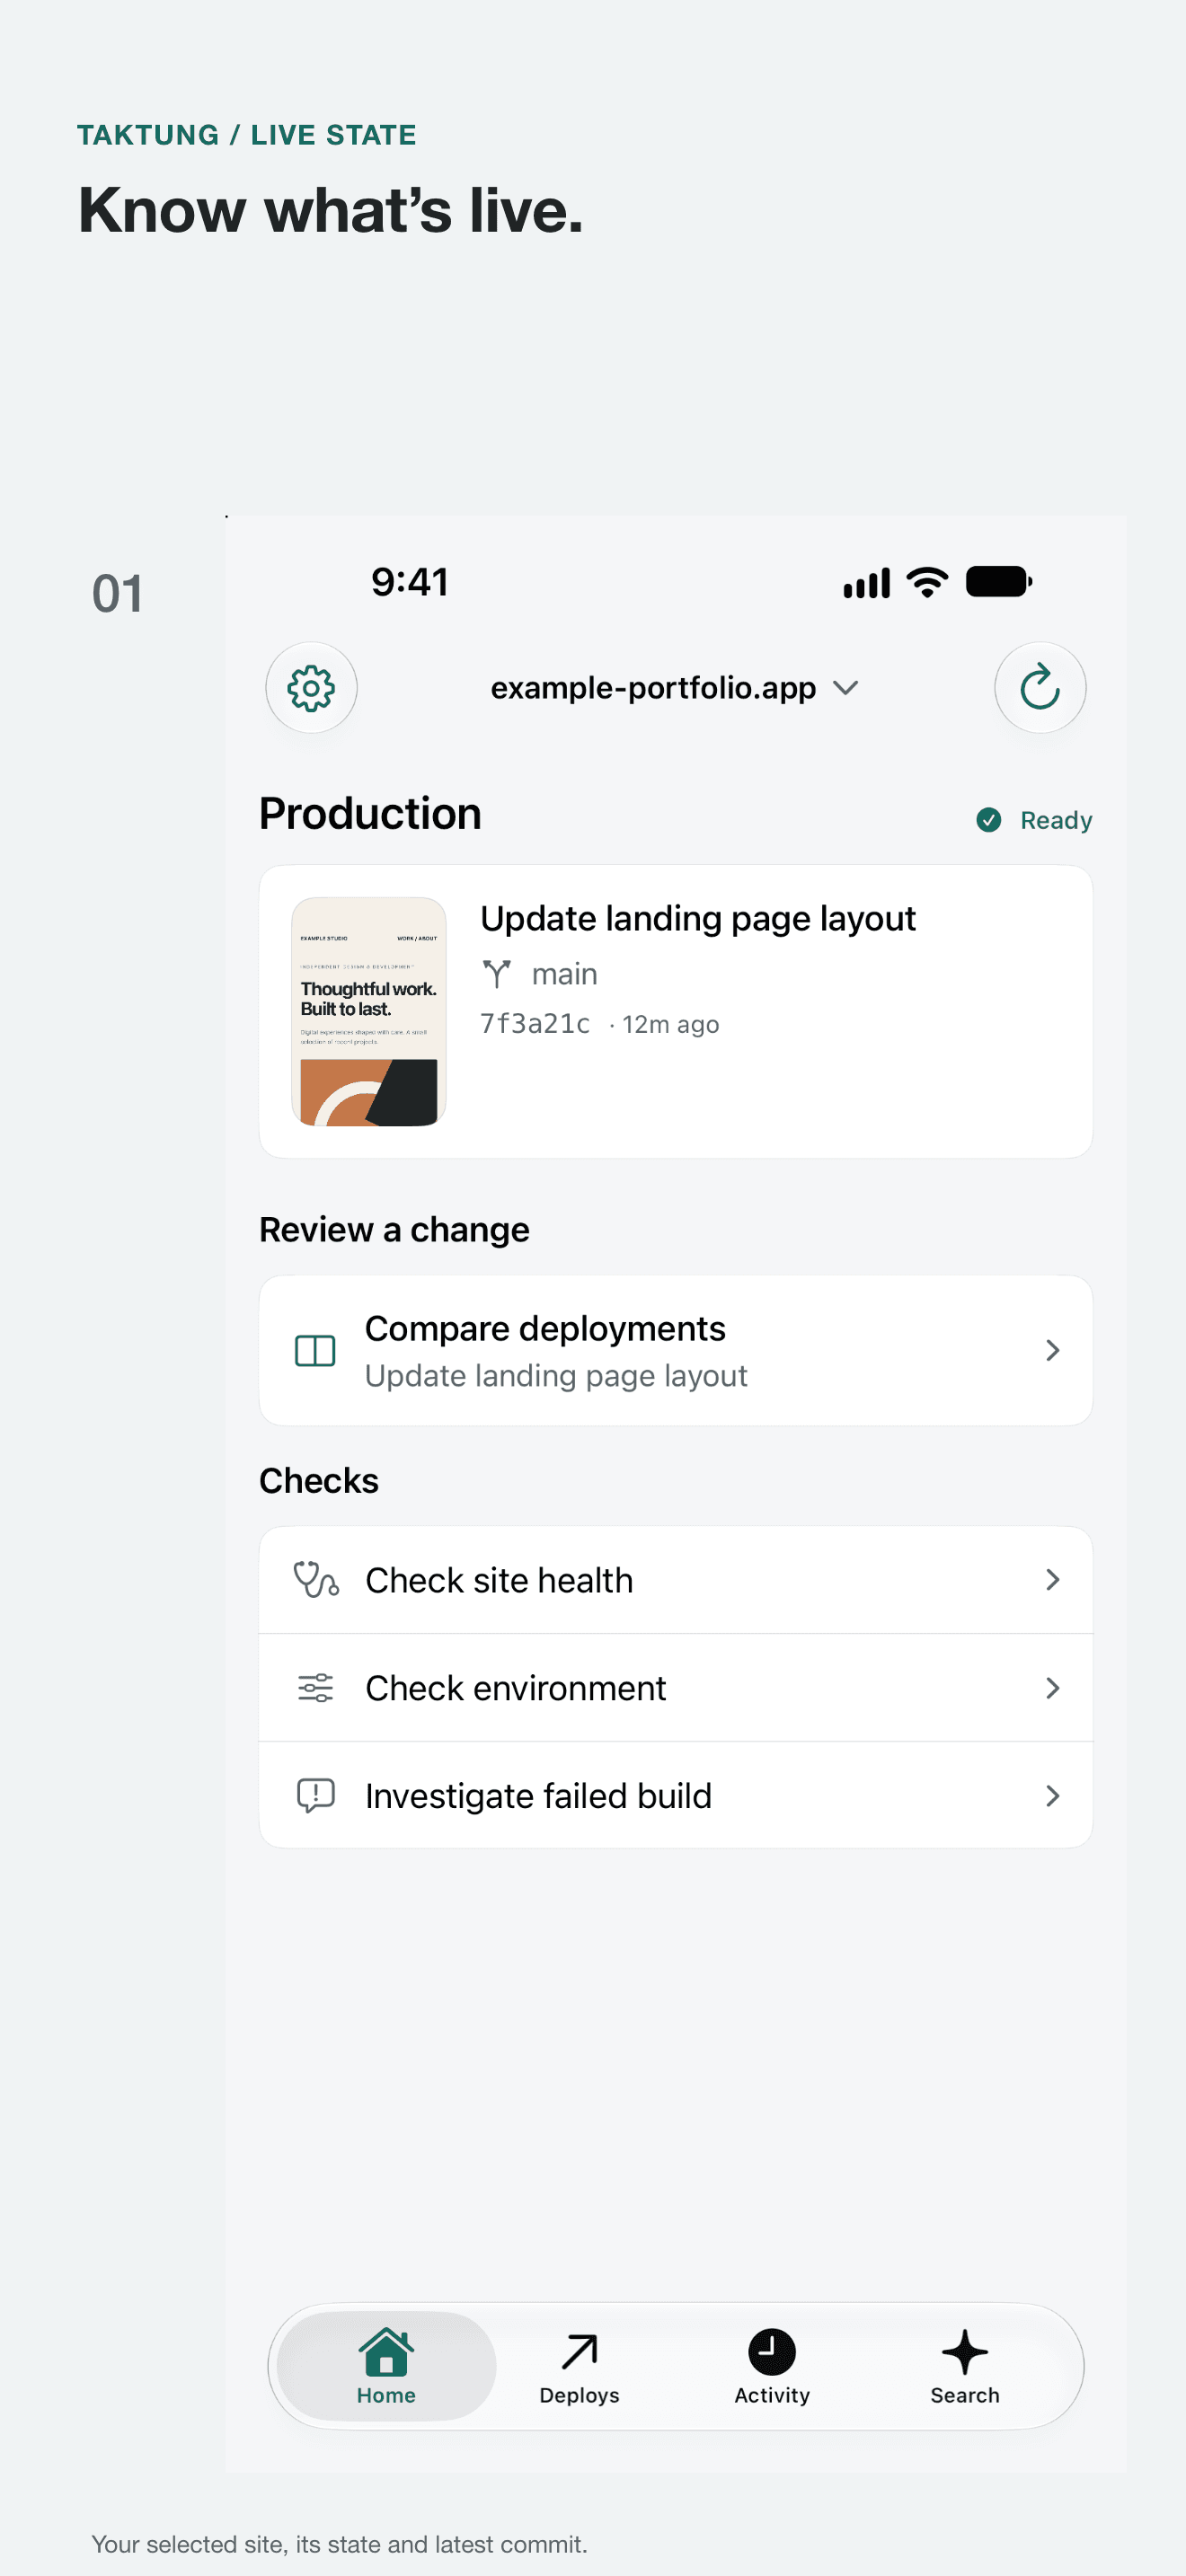Open the production site preview thumbnail
1186x2576 pixels.
click(x=369, y=1011)
